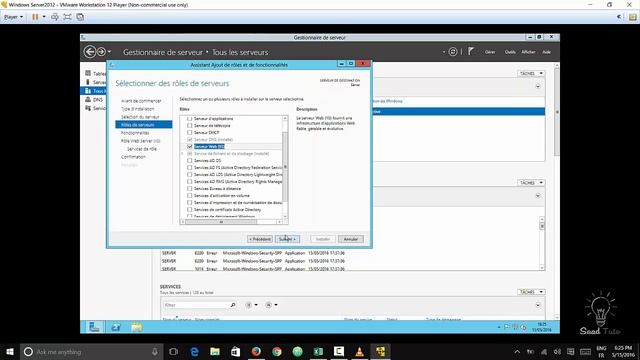Viewport: 640px width, 360px height.
Task: Open the Player menu dropdown in VMware
Action: coord(13,17)
